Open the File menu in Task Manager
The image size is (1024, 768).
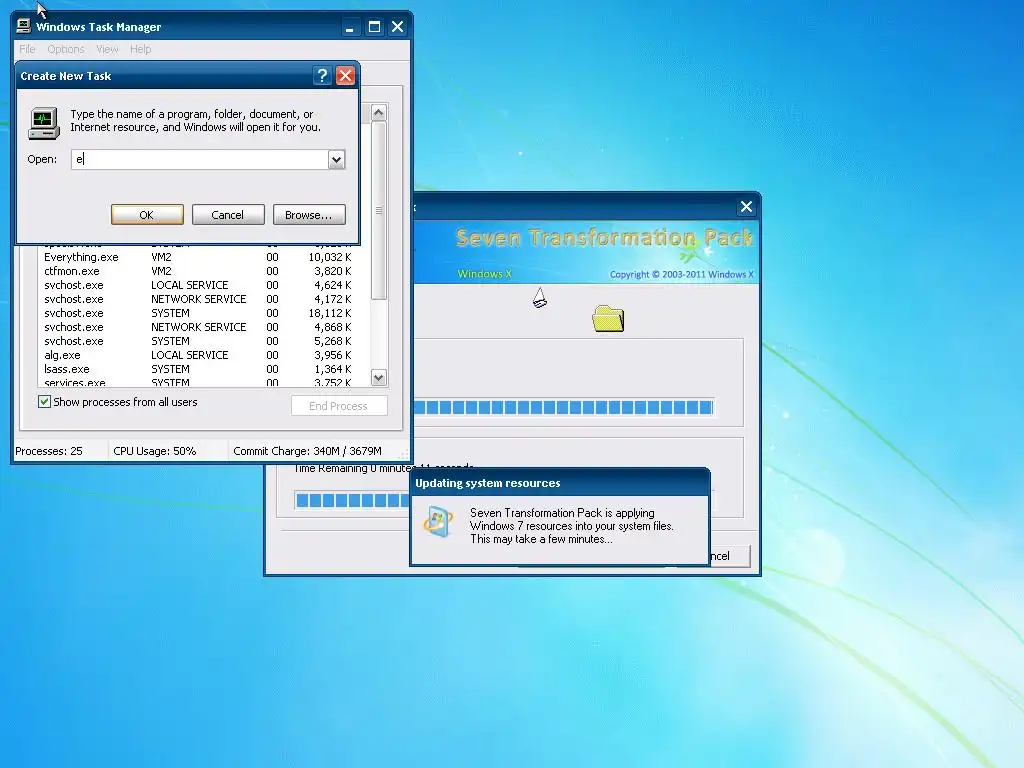27,49
